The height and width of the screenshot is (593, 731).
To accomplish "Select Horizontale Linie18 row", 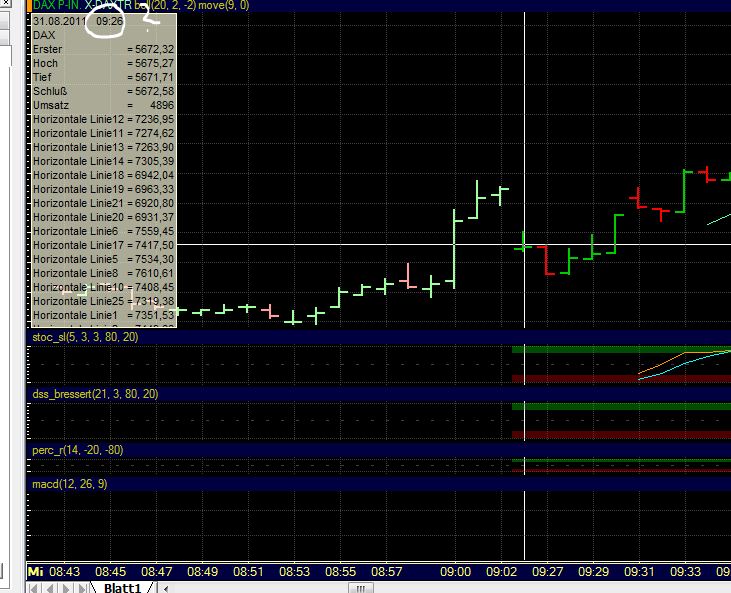I will tap(103, 175).
